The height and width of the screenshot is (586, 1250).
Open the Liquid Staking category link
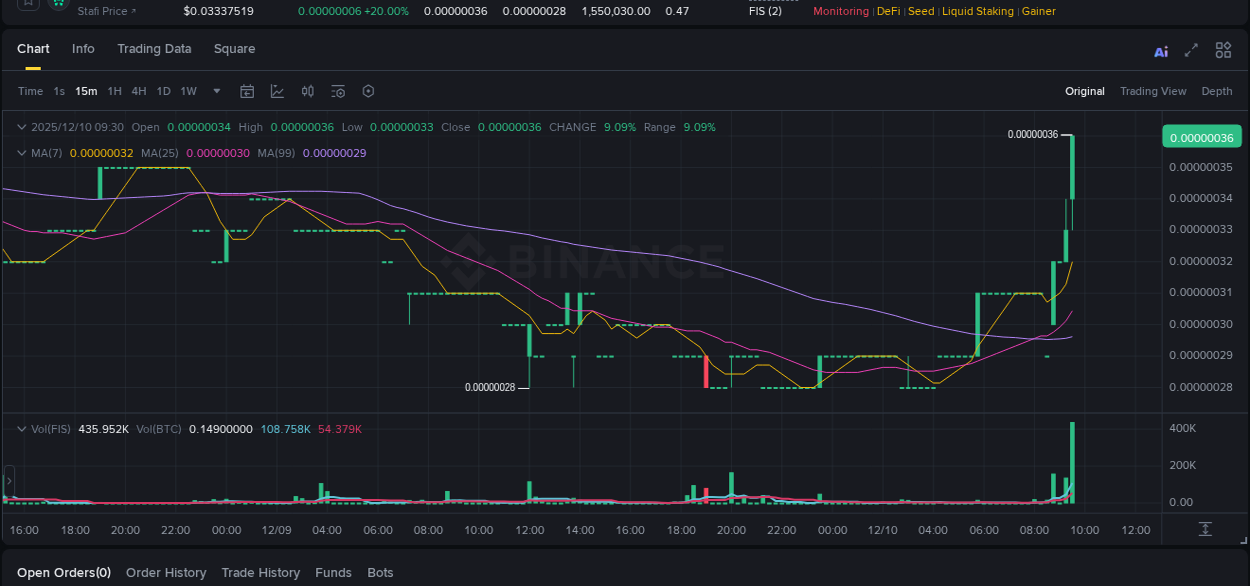coord(978,11)
